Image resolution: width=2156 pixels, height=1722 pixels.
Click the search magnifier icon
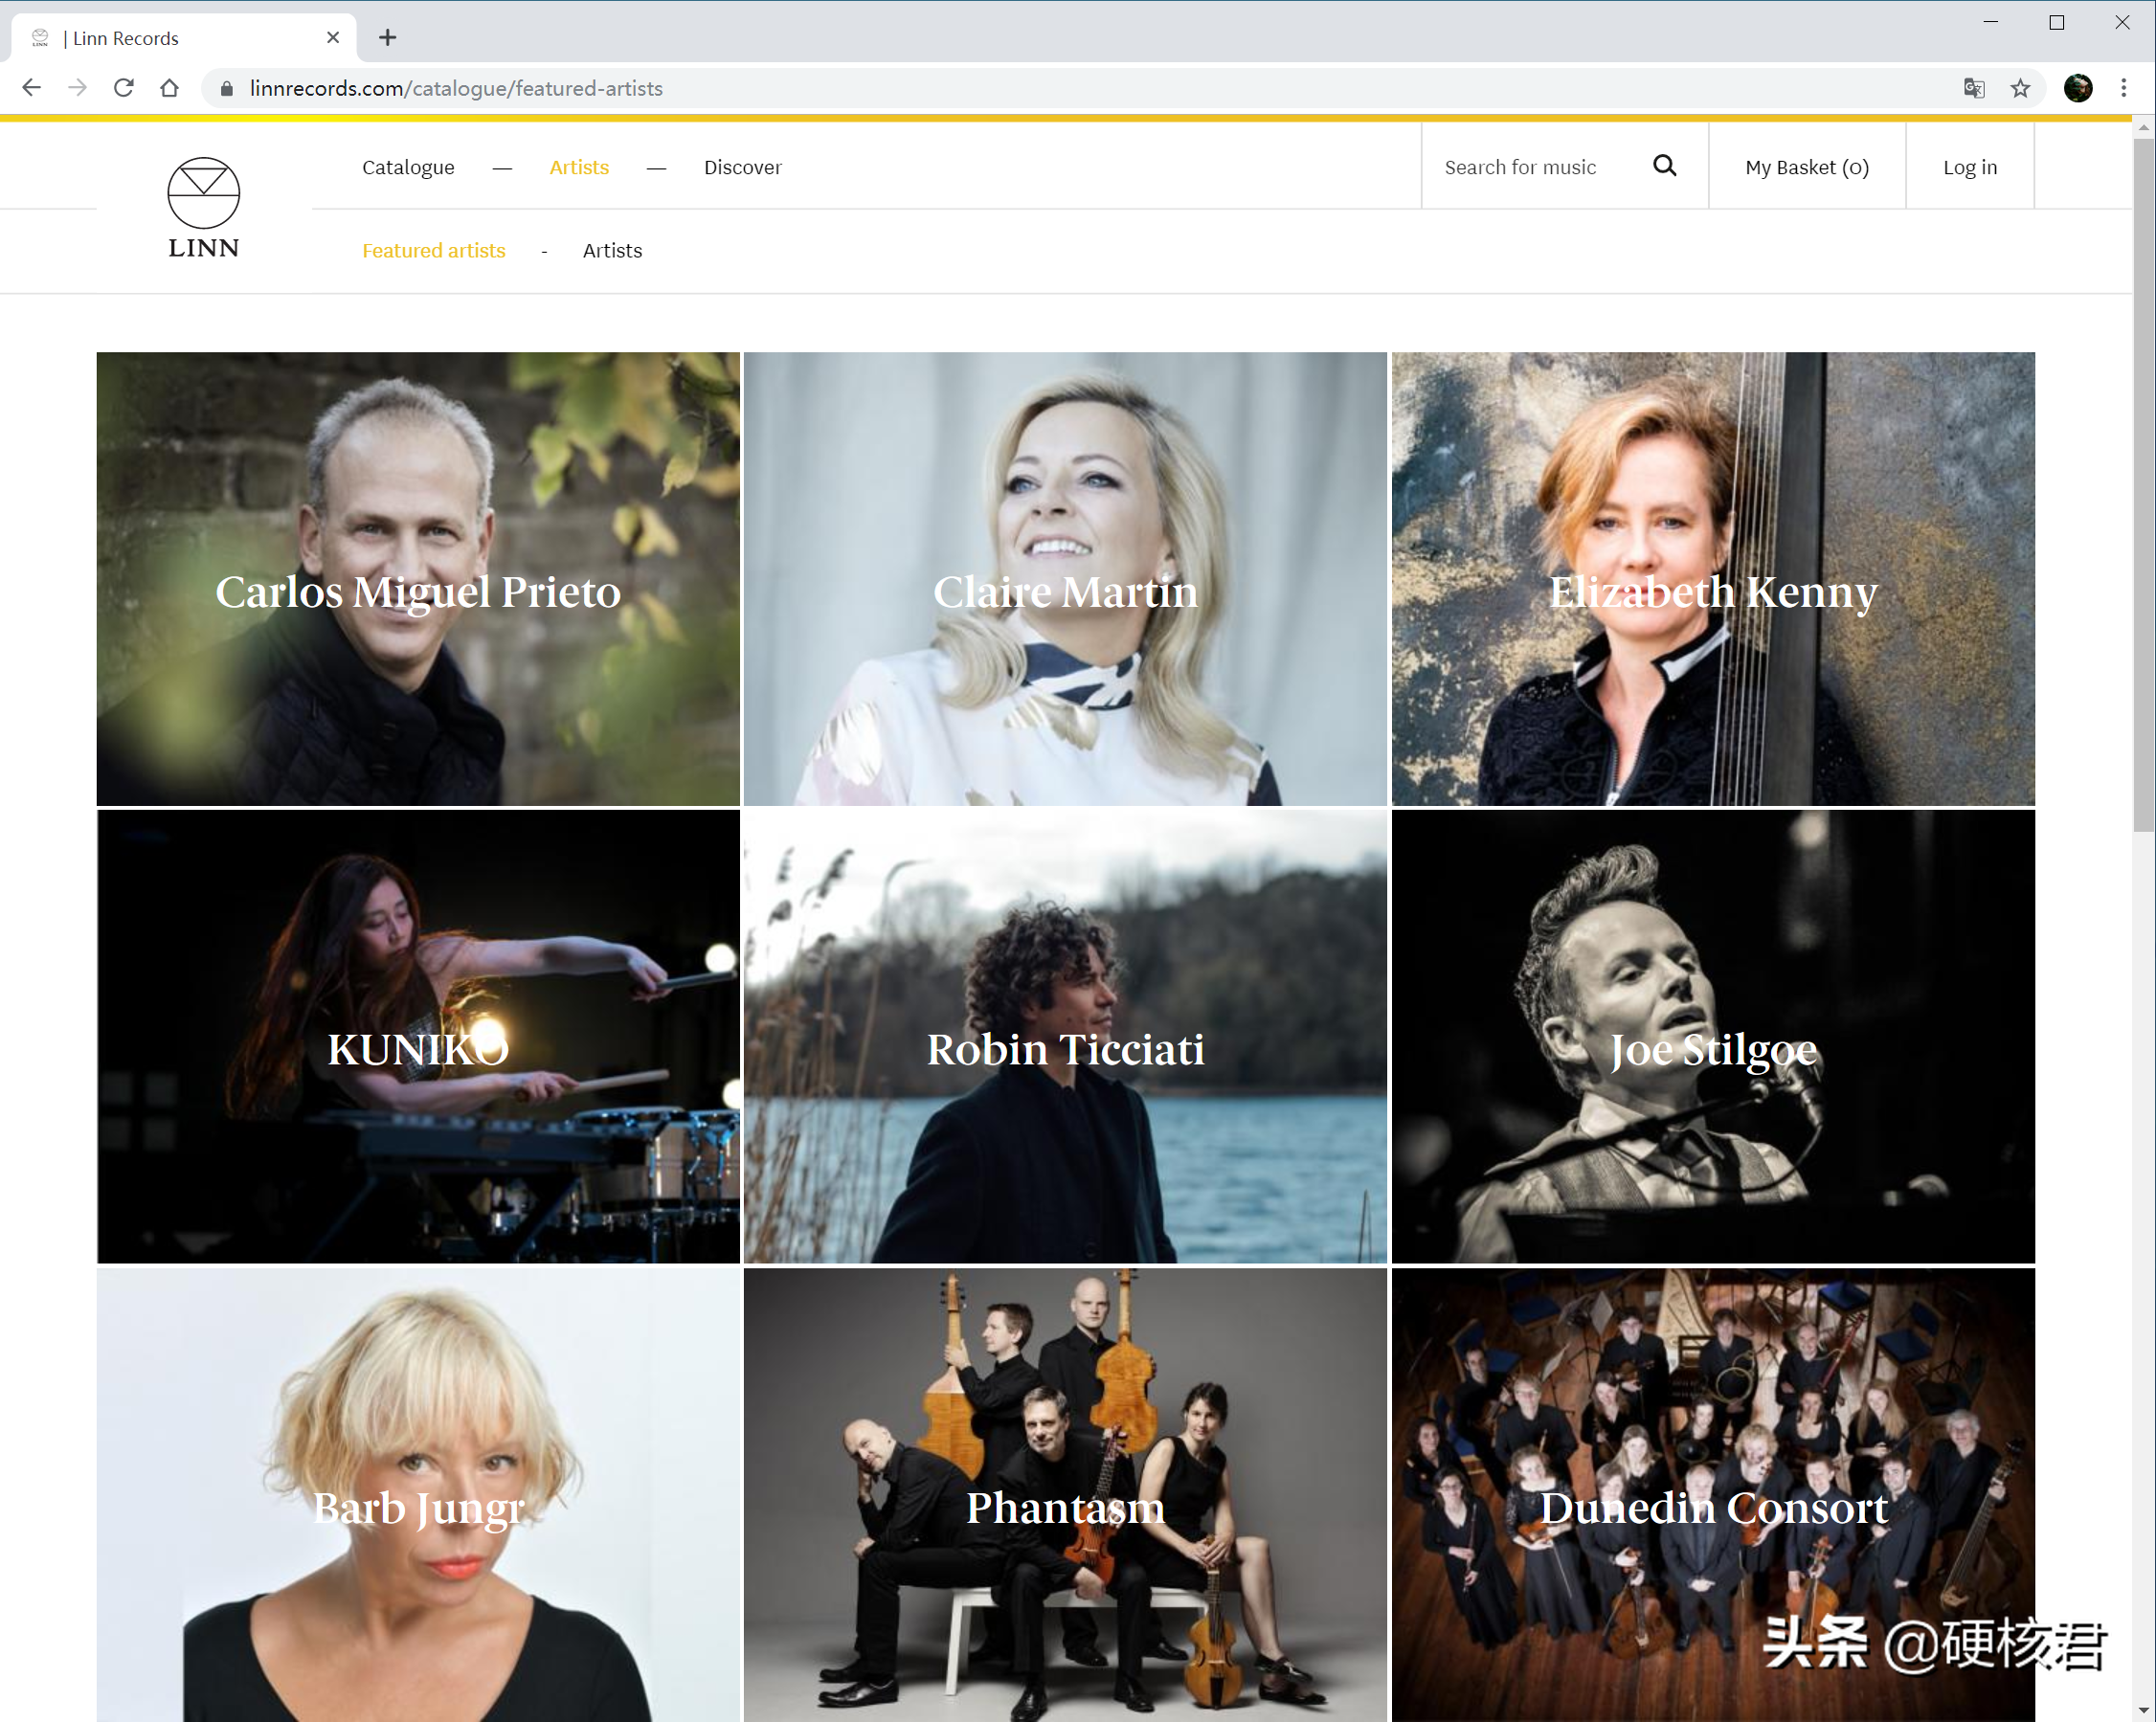[x=1664, y=166]
